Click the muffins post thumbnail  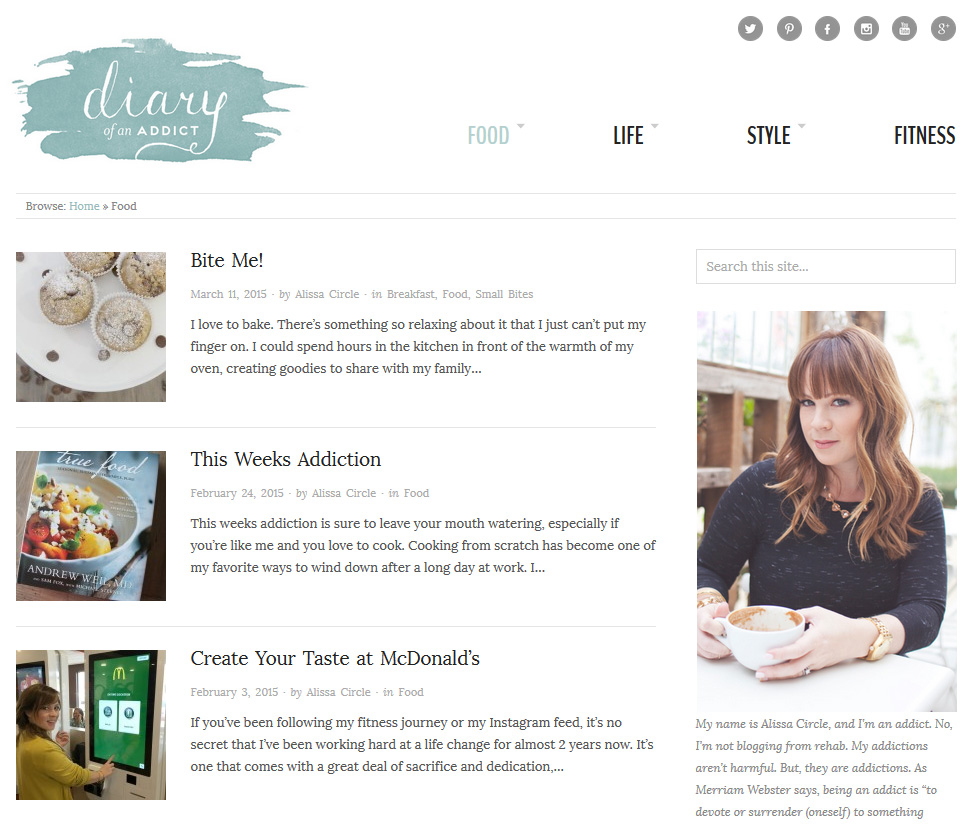click(91, 326)
